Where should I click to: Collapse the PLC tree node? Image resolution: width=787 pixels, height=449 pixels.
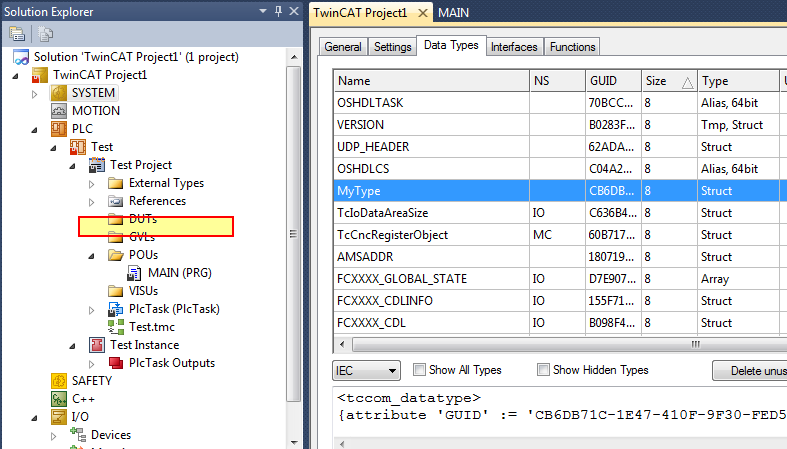(35, 130)
